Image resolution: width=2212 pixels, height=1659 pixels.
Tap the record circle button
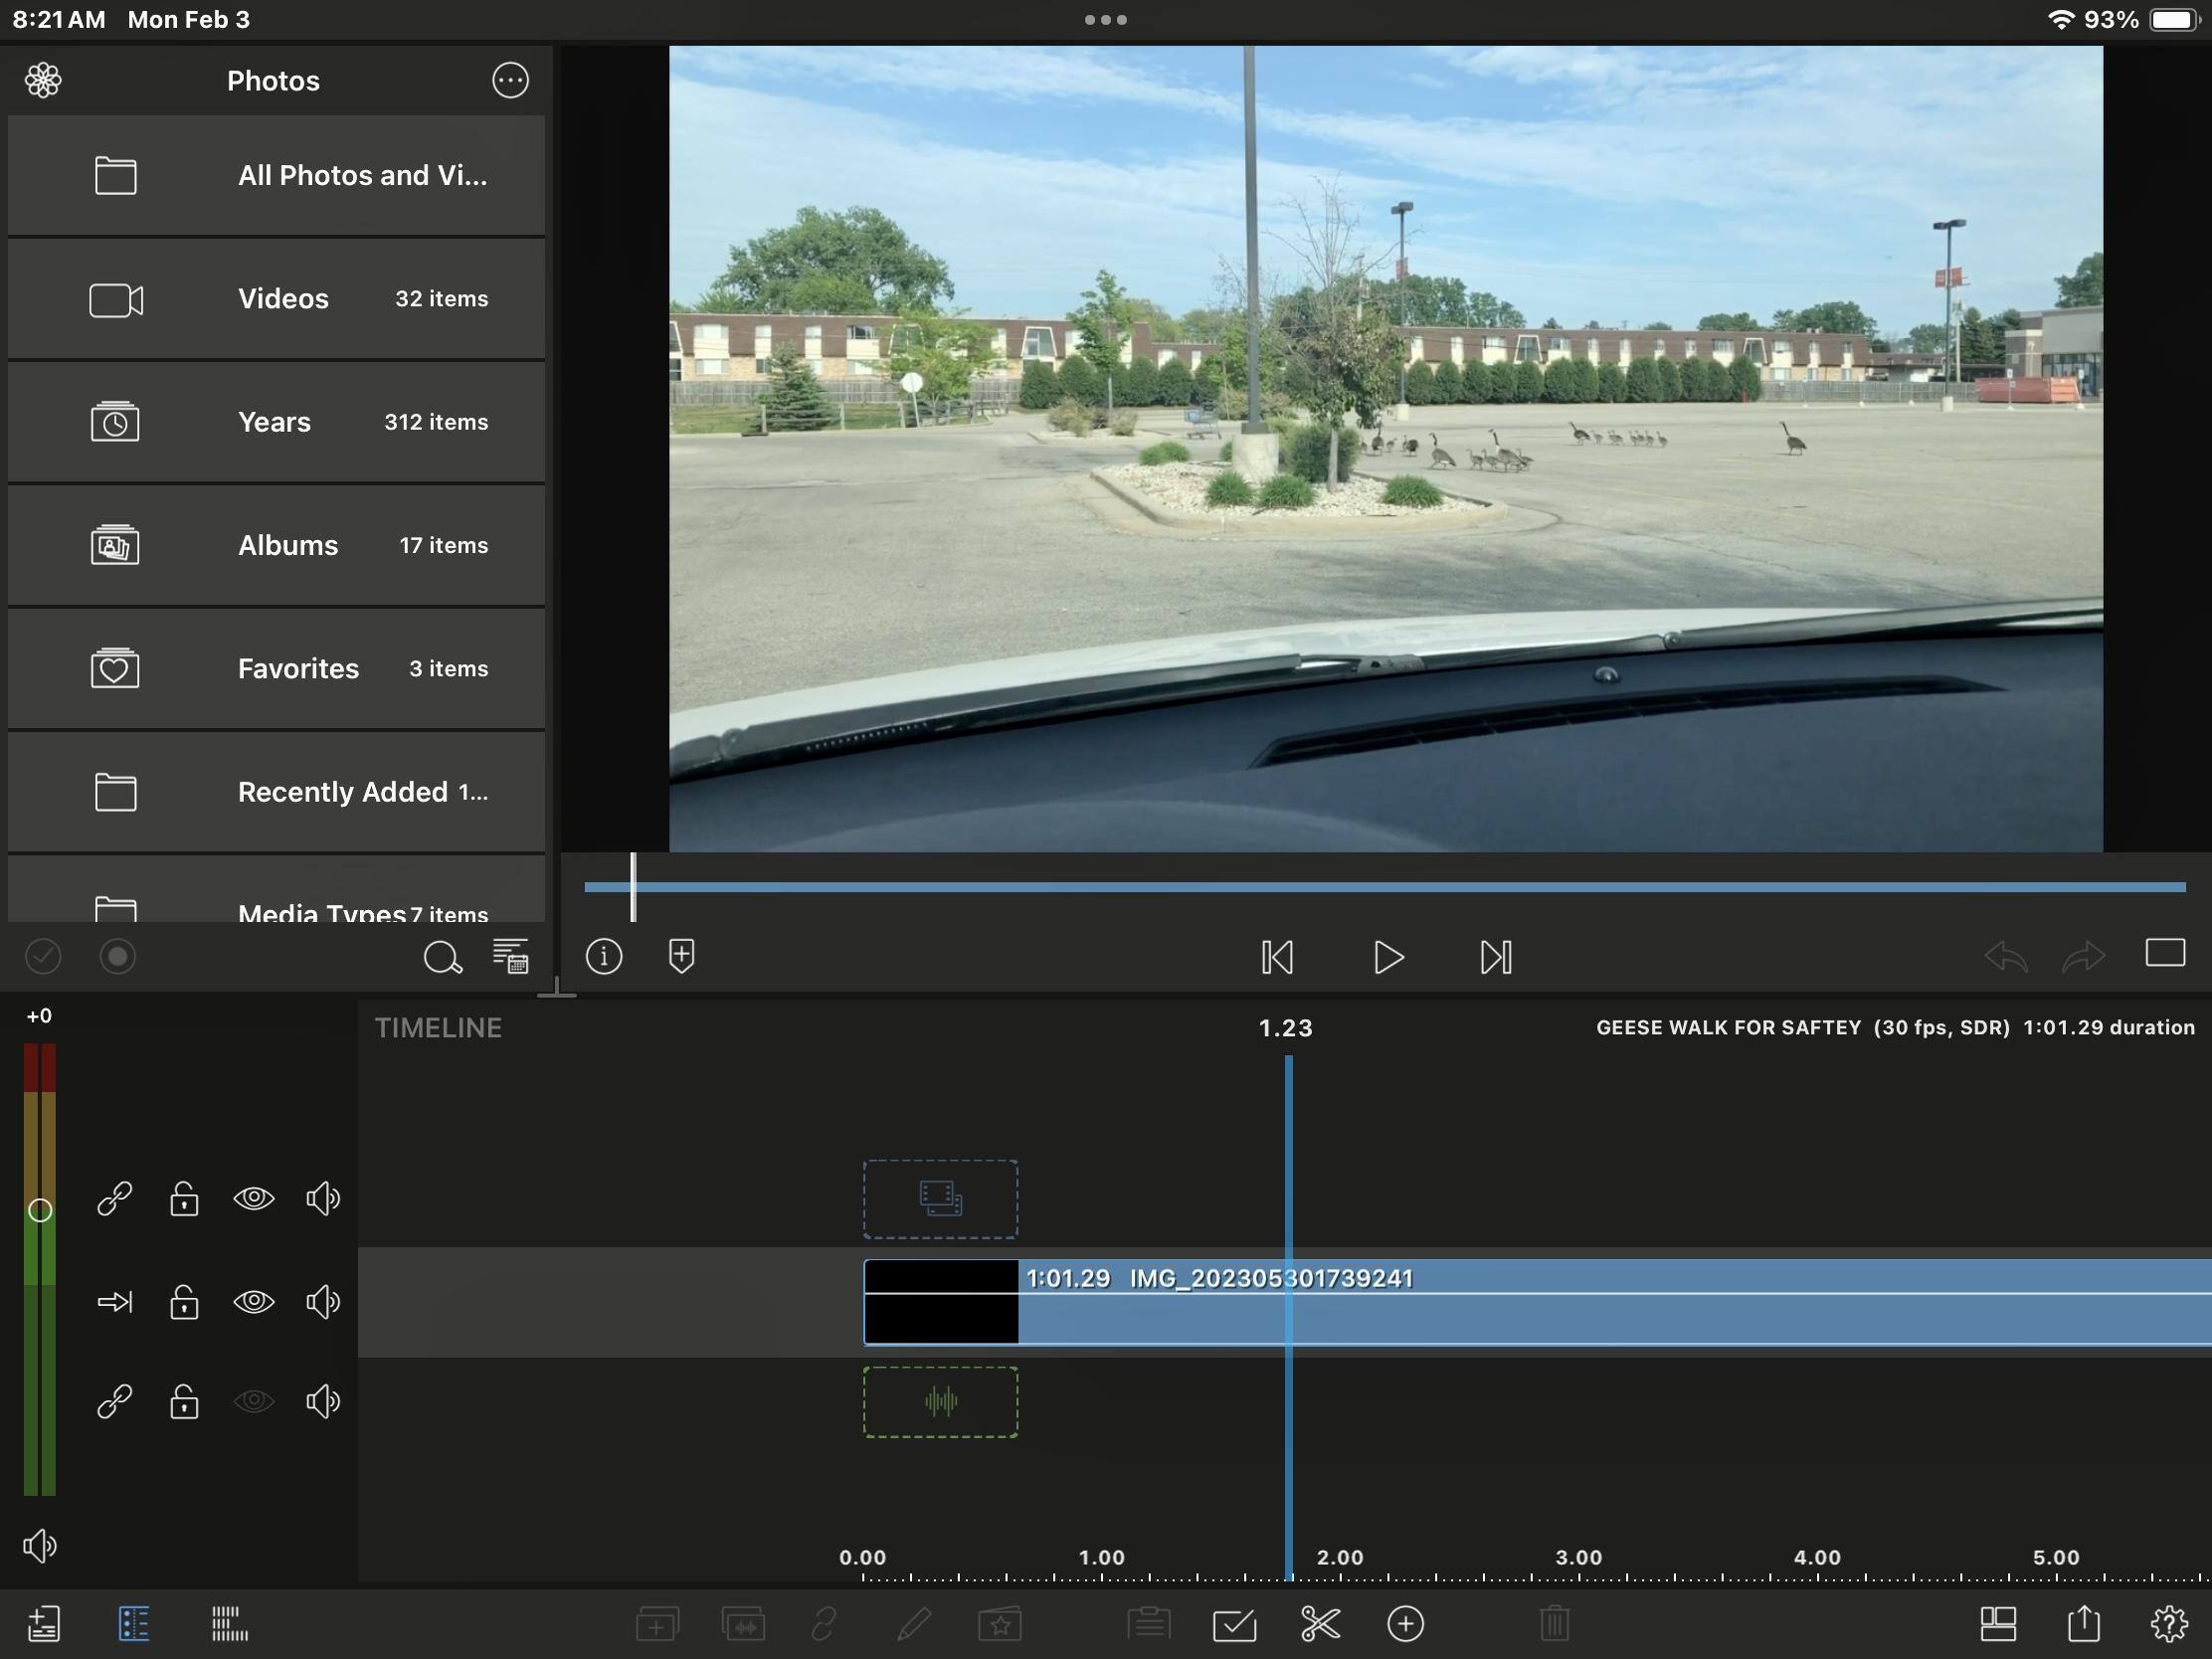click(x=117, y=957)
